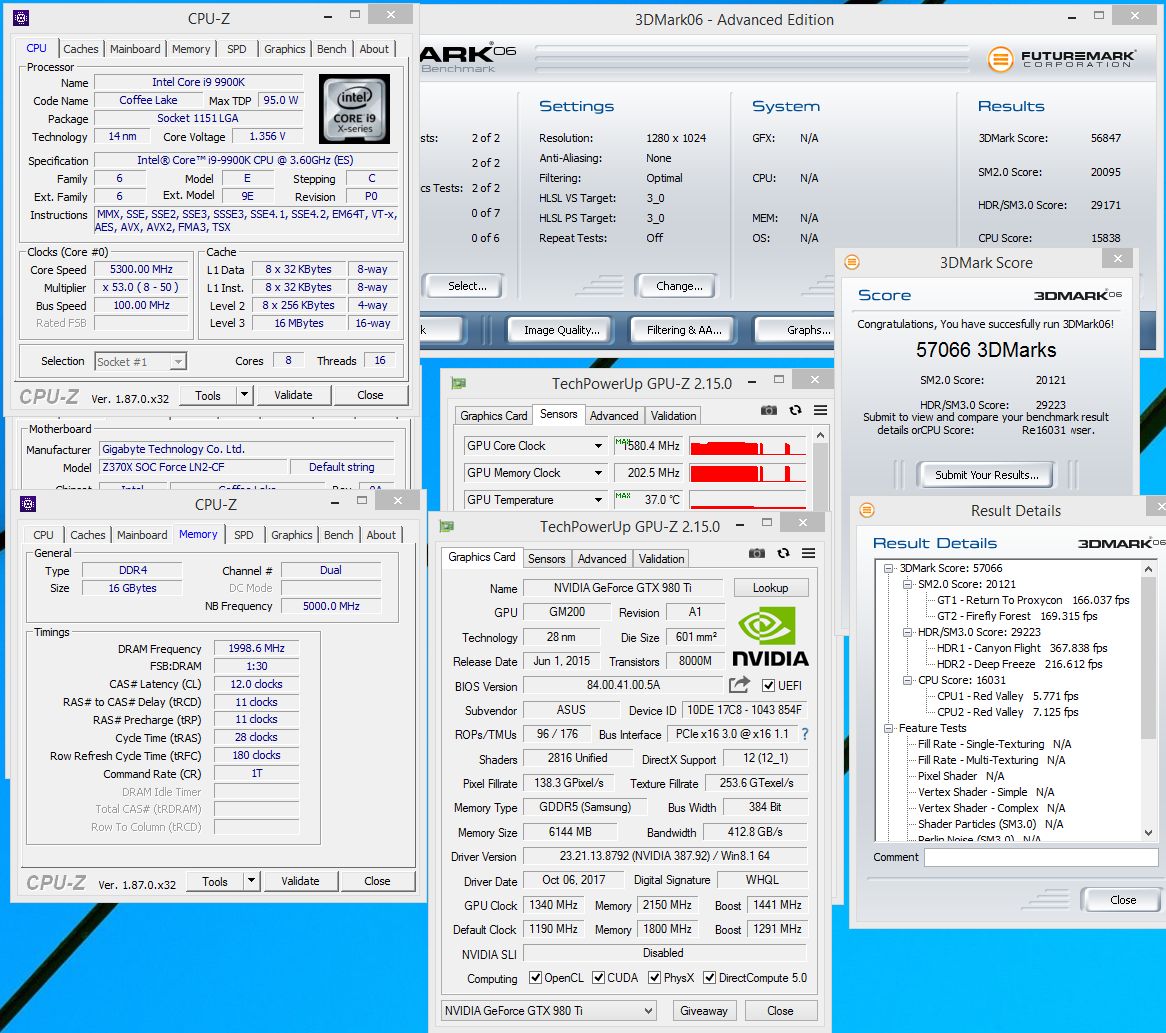Open the GPU Core Clock sensor dropdown

[x=598, y=446]
